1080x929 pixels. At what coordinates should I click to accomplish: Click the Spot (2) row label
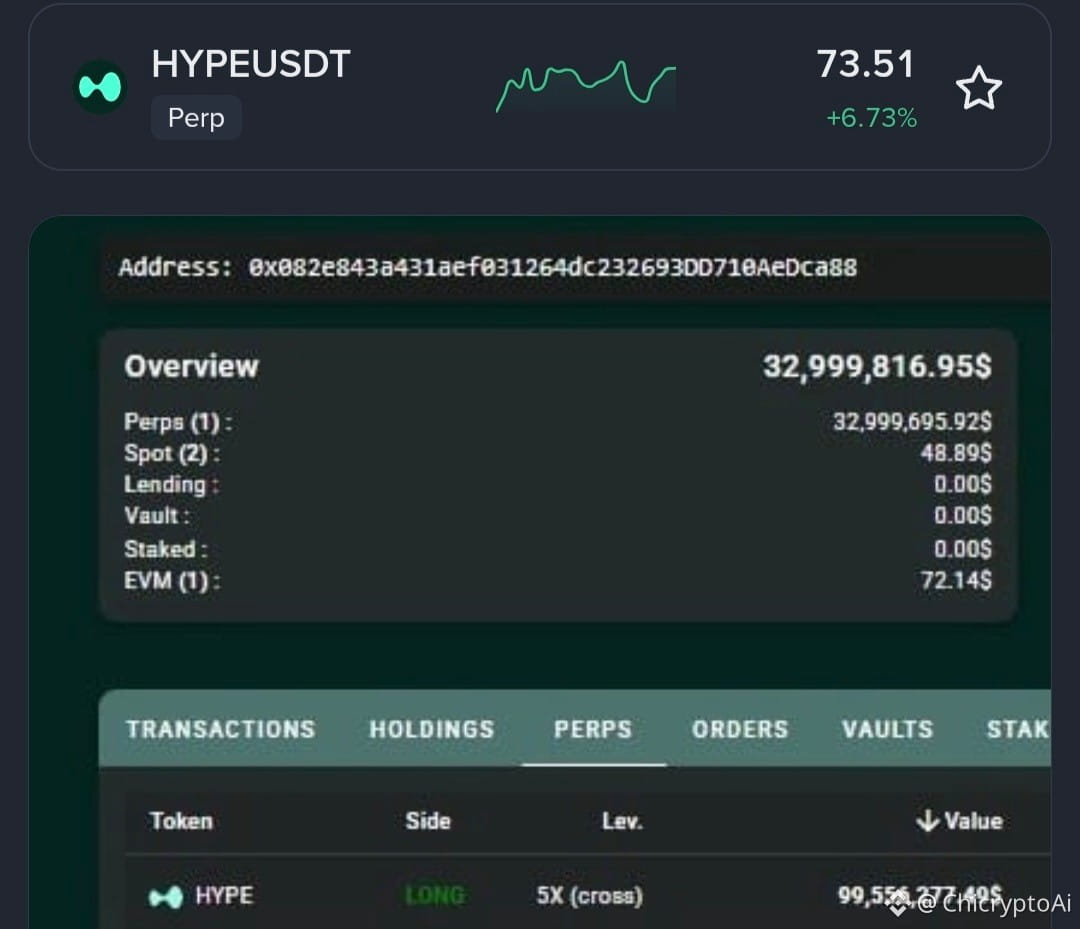[172, 453]
